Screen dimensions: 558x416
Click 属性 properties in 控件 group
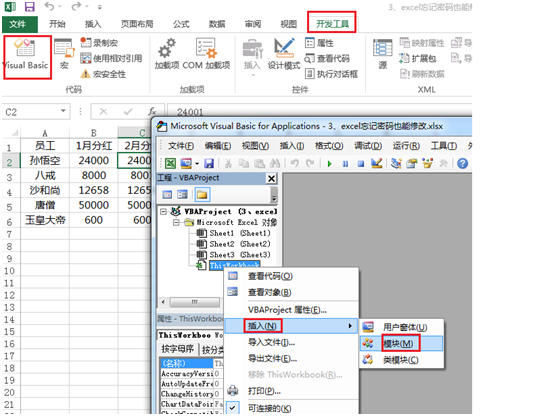319,43
